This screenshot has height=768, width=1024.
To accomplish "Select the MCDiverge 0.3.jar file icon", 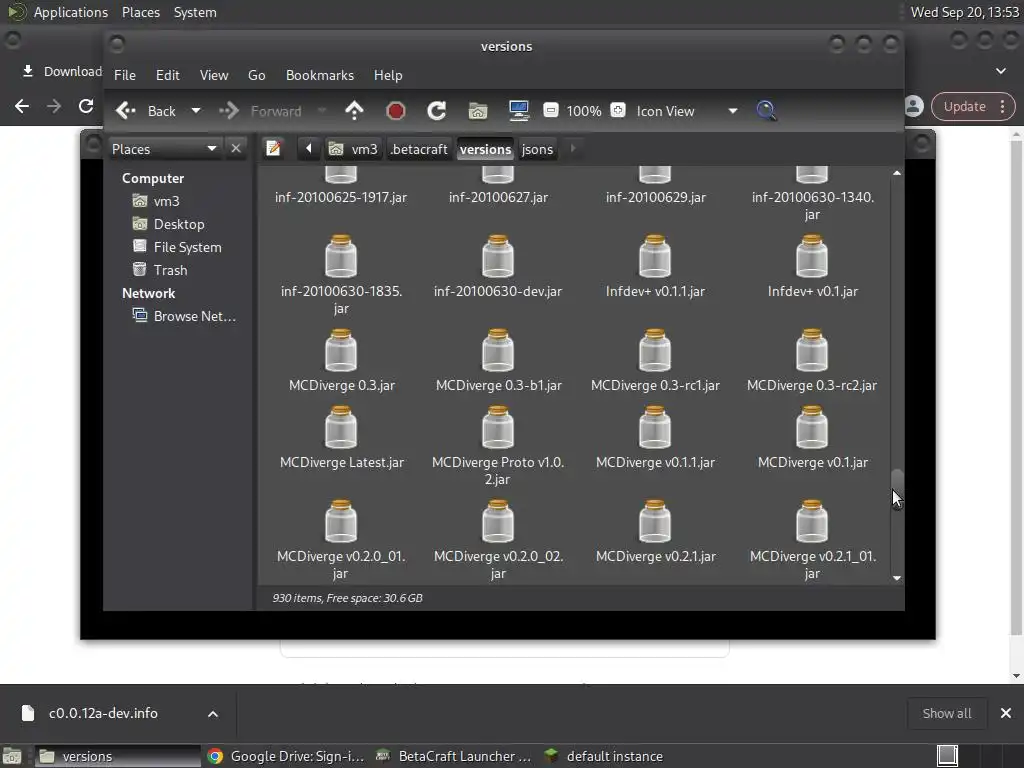I will [x=341, y=351].
